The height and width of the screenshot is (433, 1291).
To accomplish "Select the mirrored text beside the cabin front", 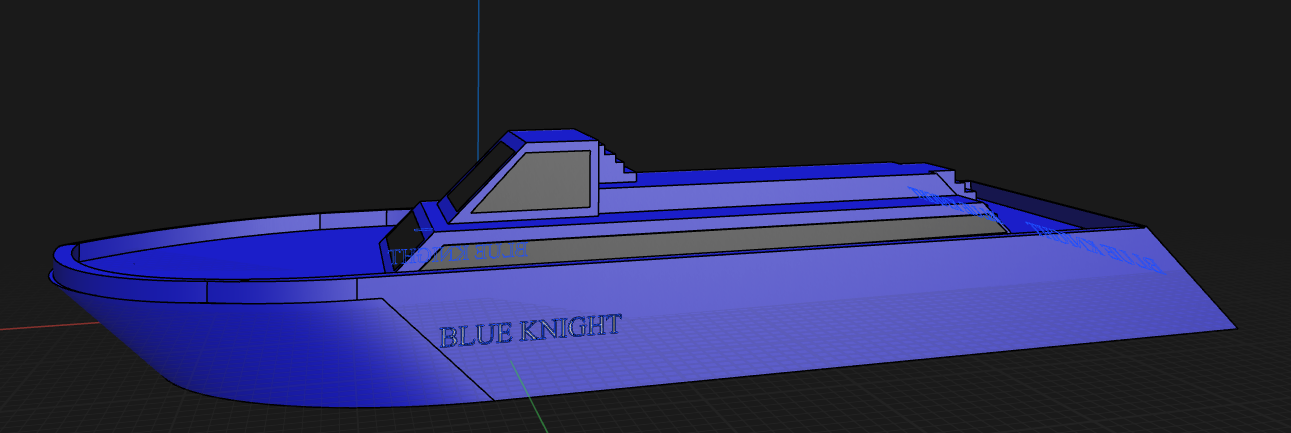I will coord(458,253).
